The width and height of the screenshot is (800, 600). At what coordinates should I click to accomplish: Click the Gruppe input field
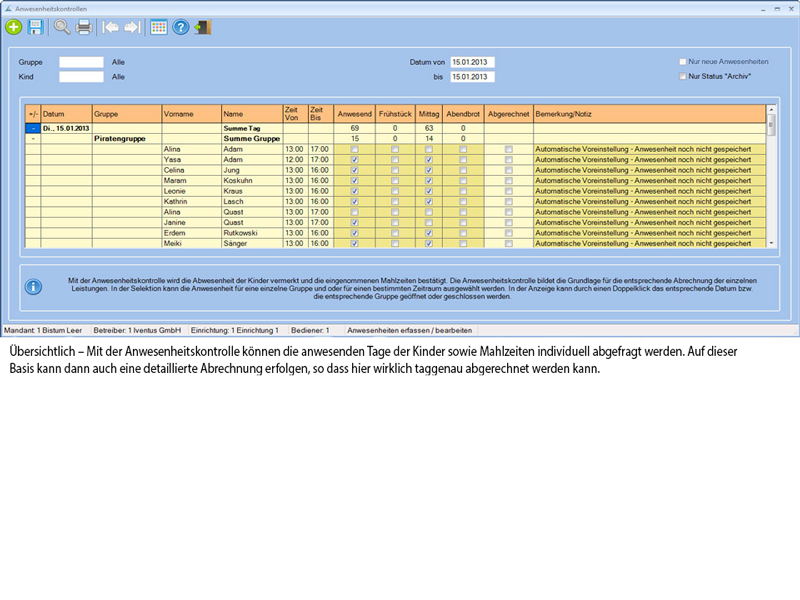81,62
